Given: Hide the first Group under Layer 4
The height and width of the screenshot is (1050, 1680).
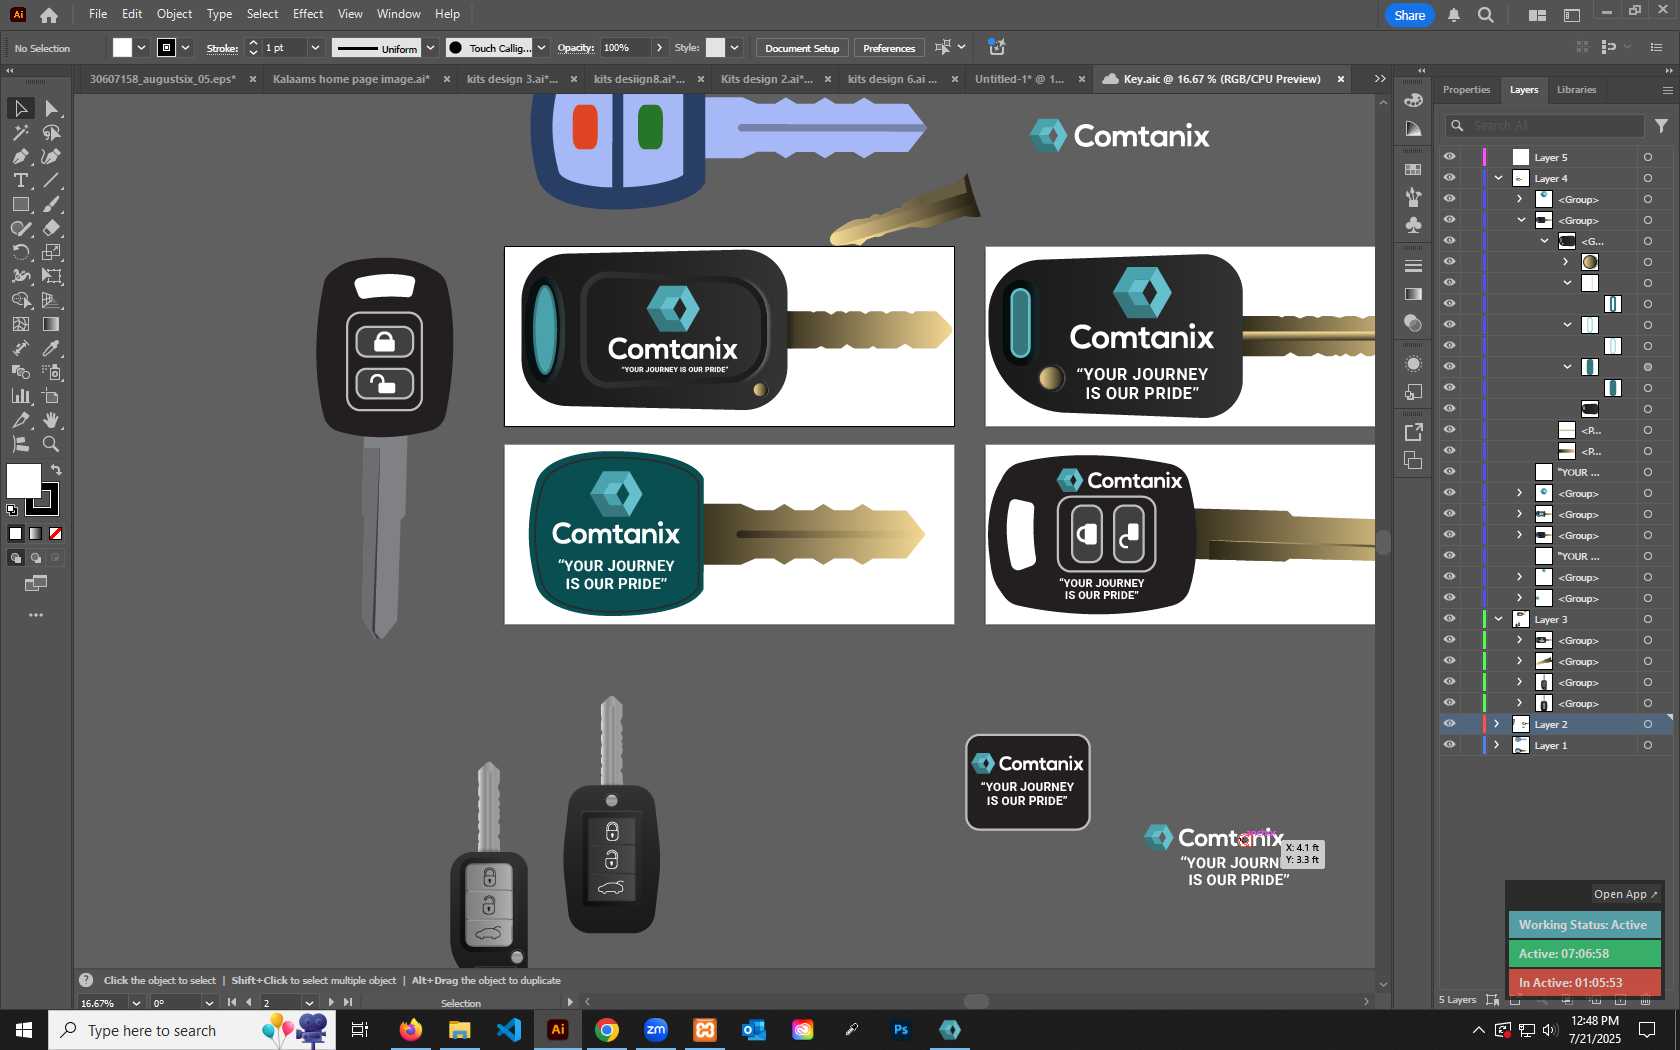Looking at the screenshot, I should click(x=1449, y=199).
